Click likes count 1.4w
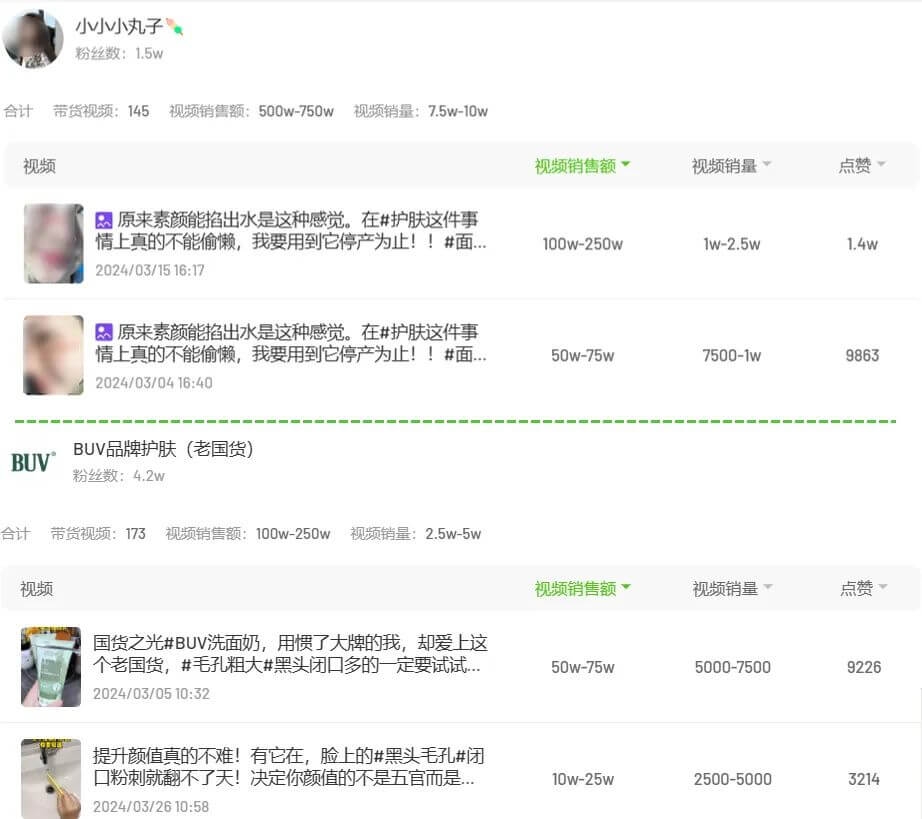922x819 pixels. [x=863, y=244]
